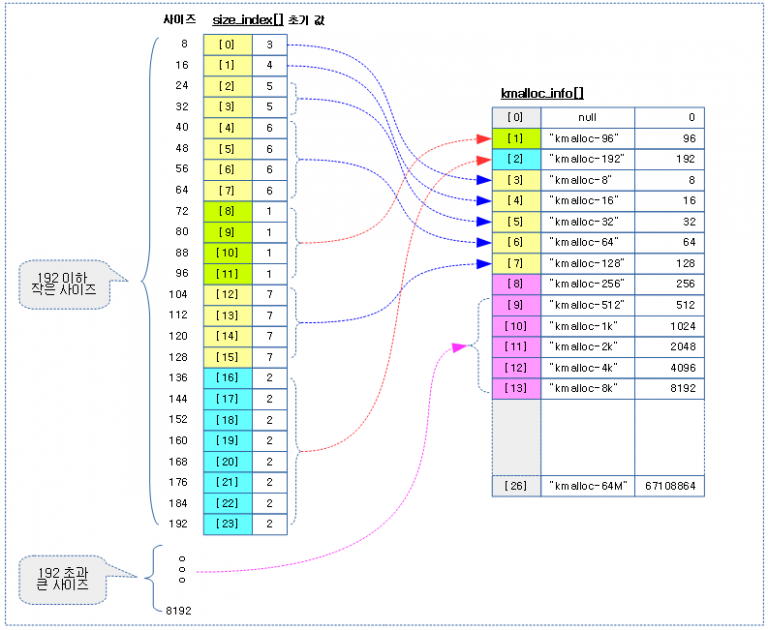Image resolution: width=768 pixels, height=630 pixels.
Task: Click size_index cell [0]
Action: [228, 45]
